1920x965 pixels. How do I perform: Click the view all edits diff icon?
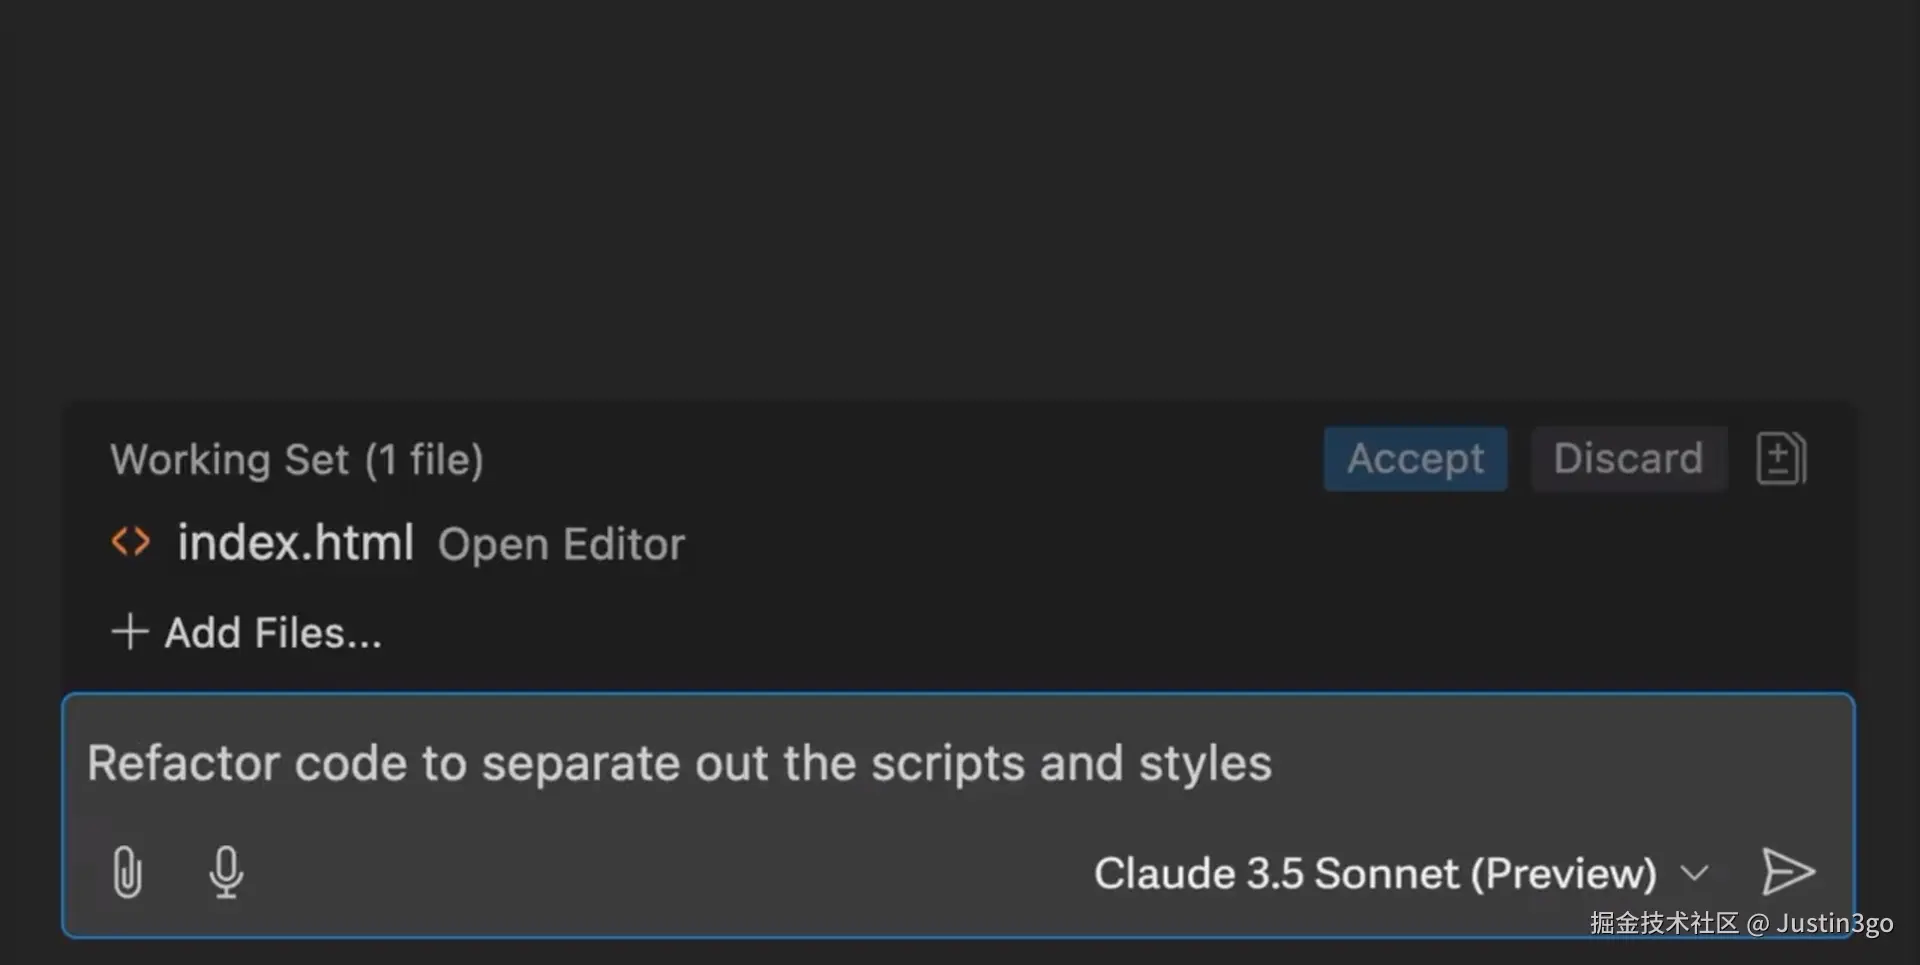(1781, 459)
